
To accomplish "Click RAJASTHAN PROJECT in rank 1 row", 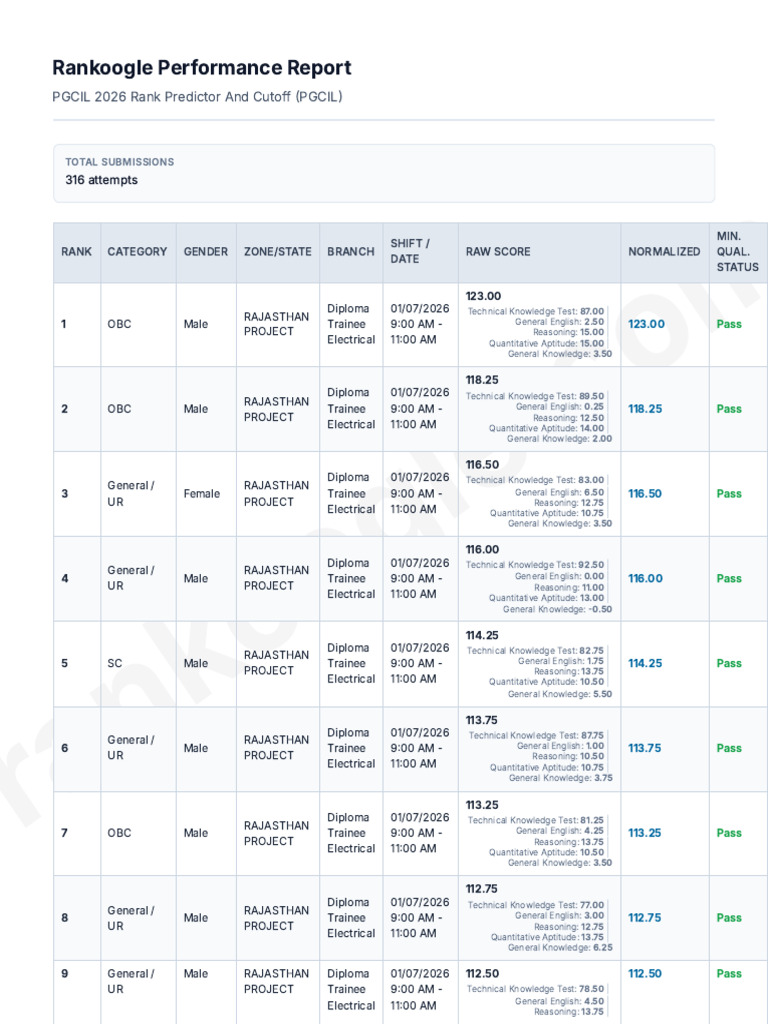I will [x=276, y=324].
